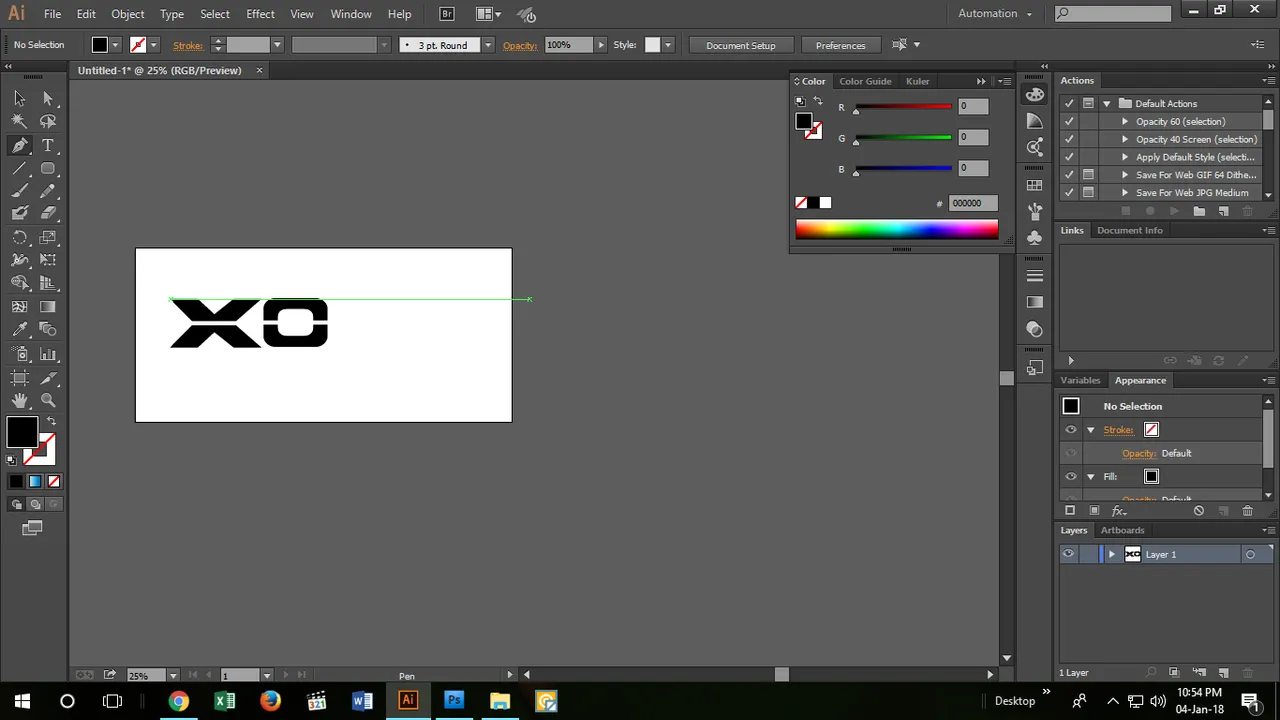1280x720 pixels.
Task: Toggle checkmark for Apply Default Style action
Action: point(1069,157)
